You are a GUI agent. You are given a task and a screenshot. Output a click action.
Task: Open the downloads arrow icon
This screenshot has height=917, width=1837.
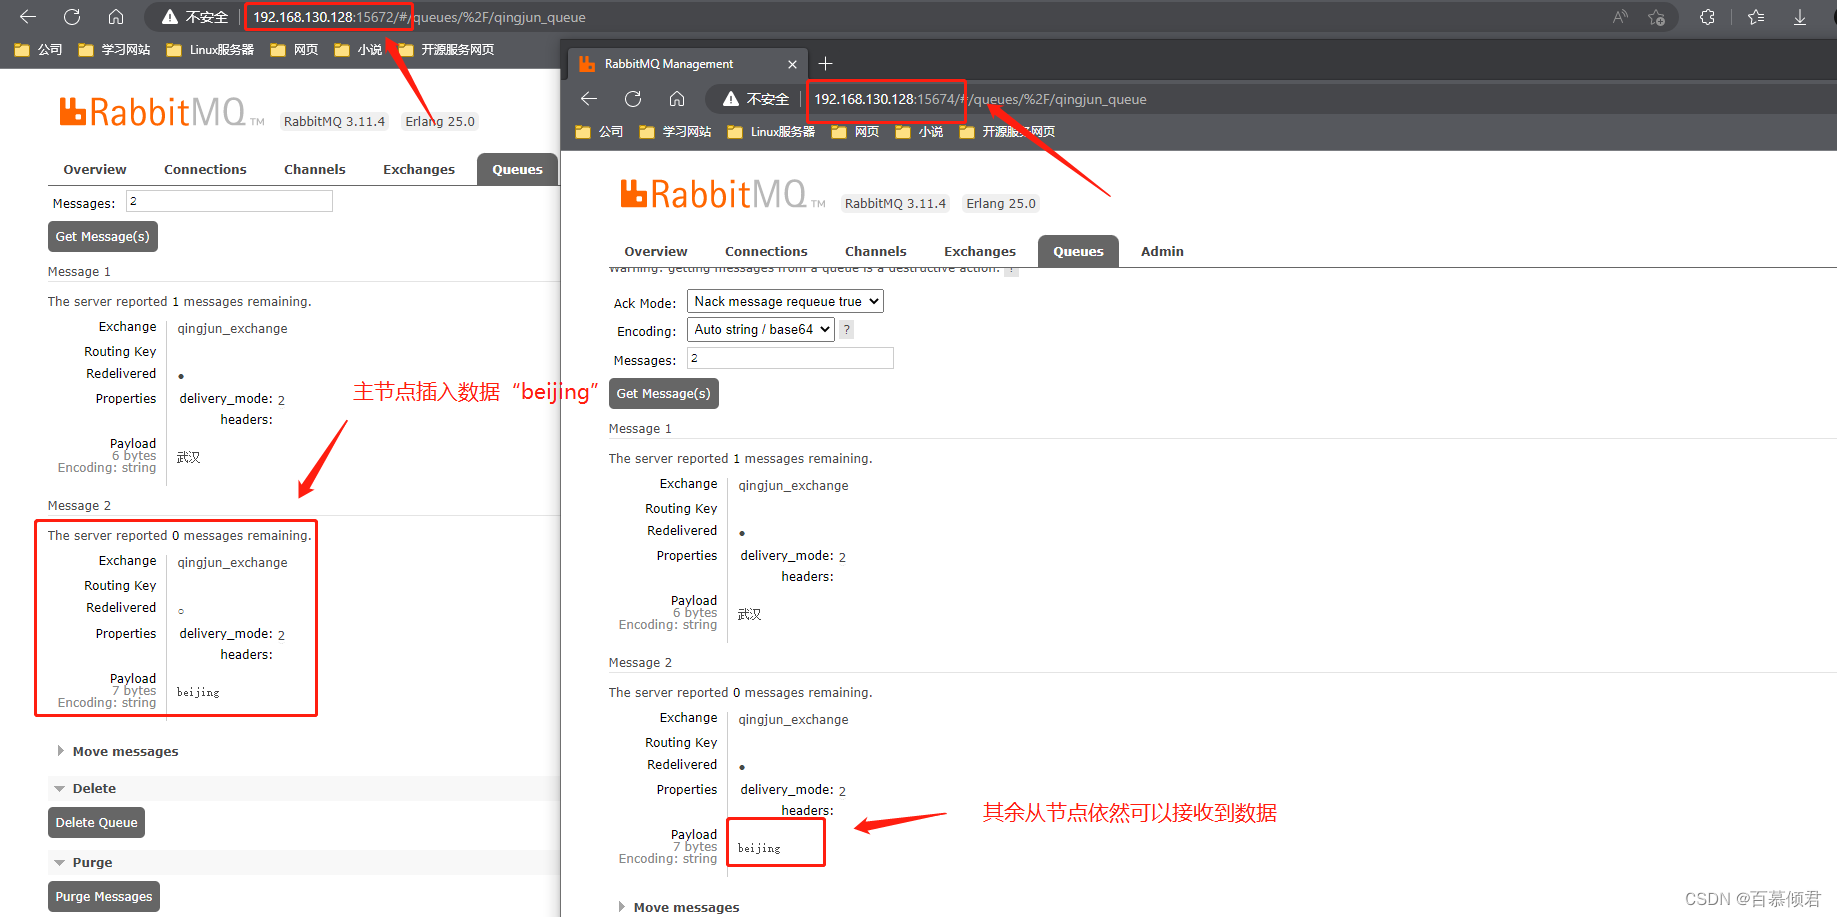click(x=1800, y=17)
